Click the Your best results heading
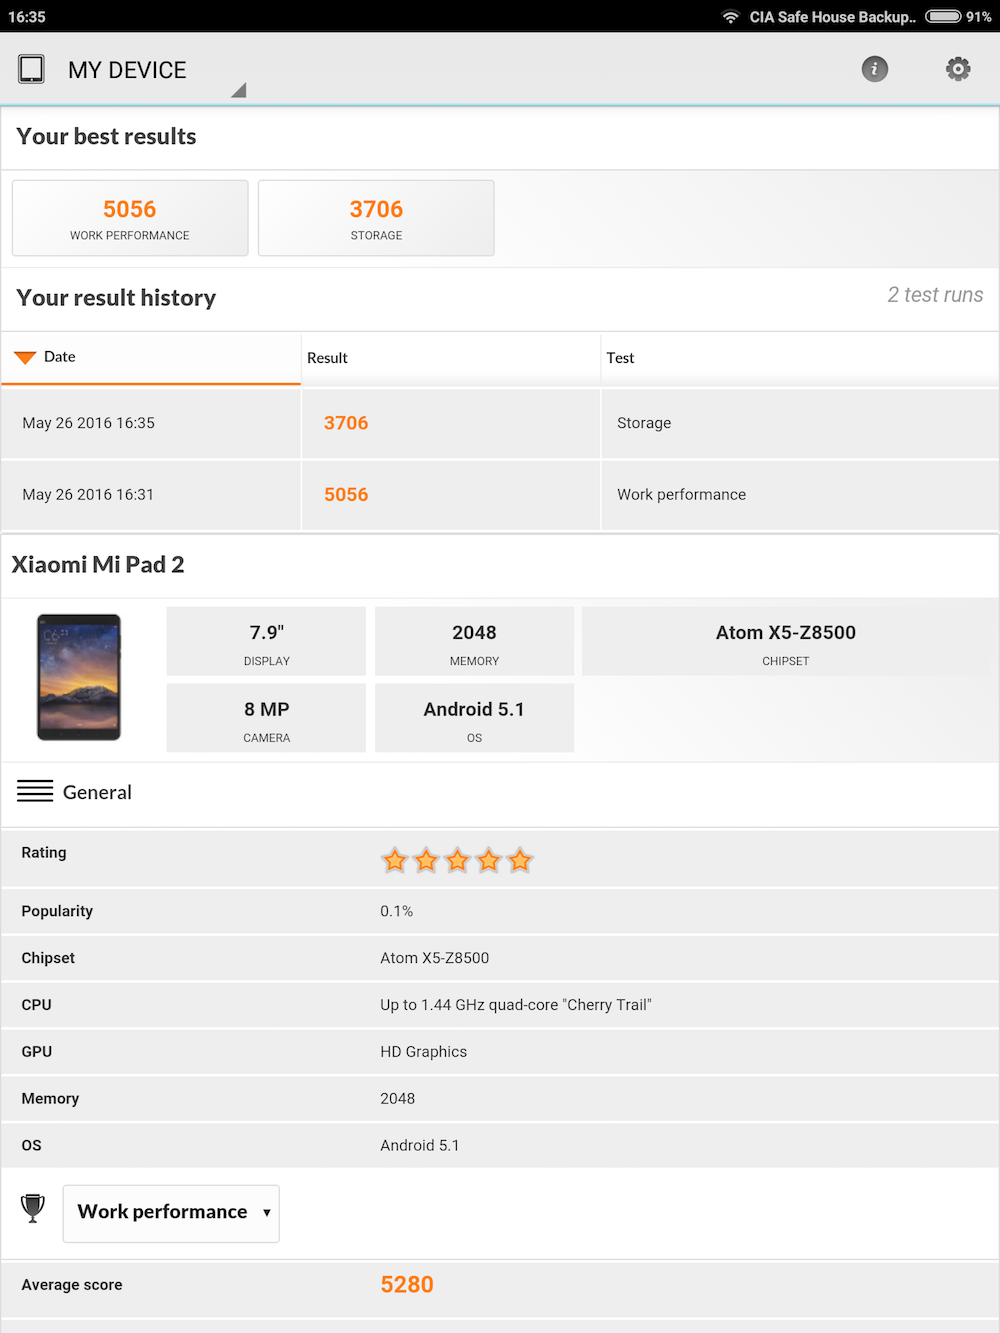Screen dimensions: 1000x1333 click(x=107, y=136)
